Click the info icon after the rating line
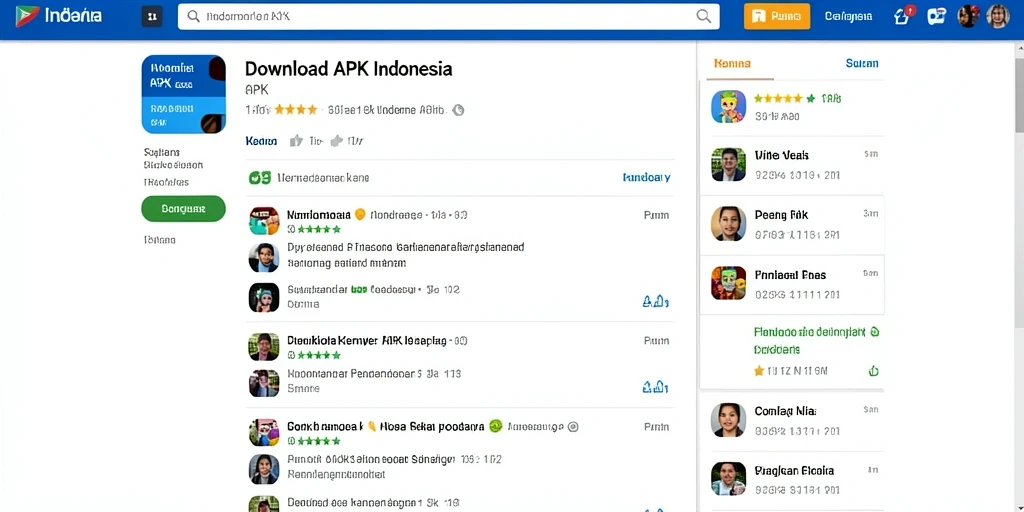This screenshot has width=1024, height=512. (x=458, y=110)
